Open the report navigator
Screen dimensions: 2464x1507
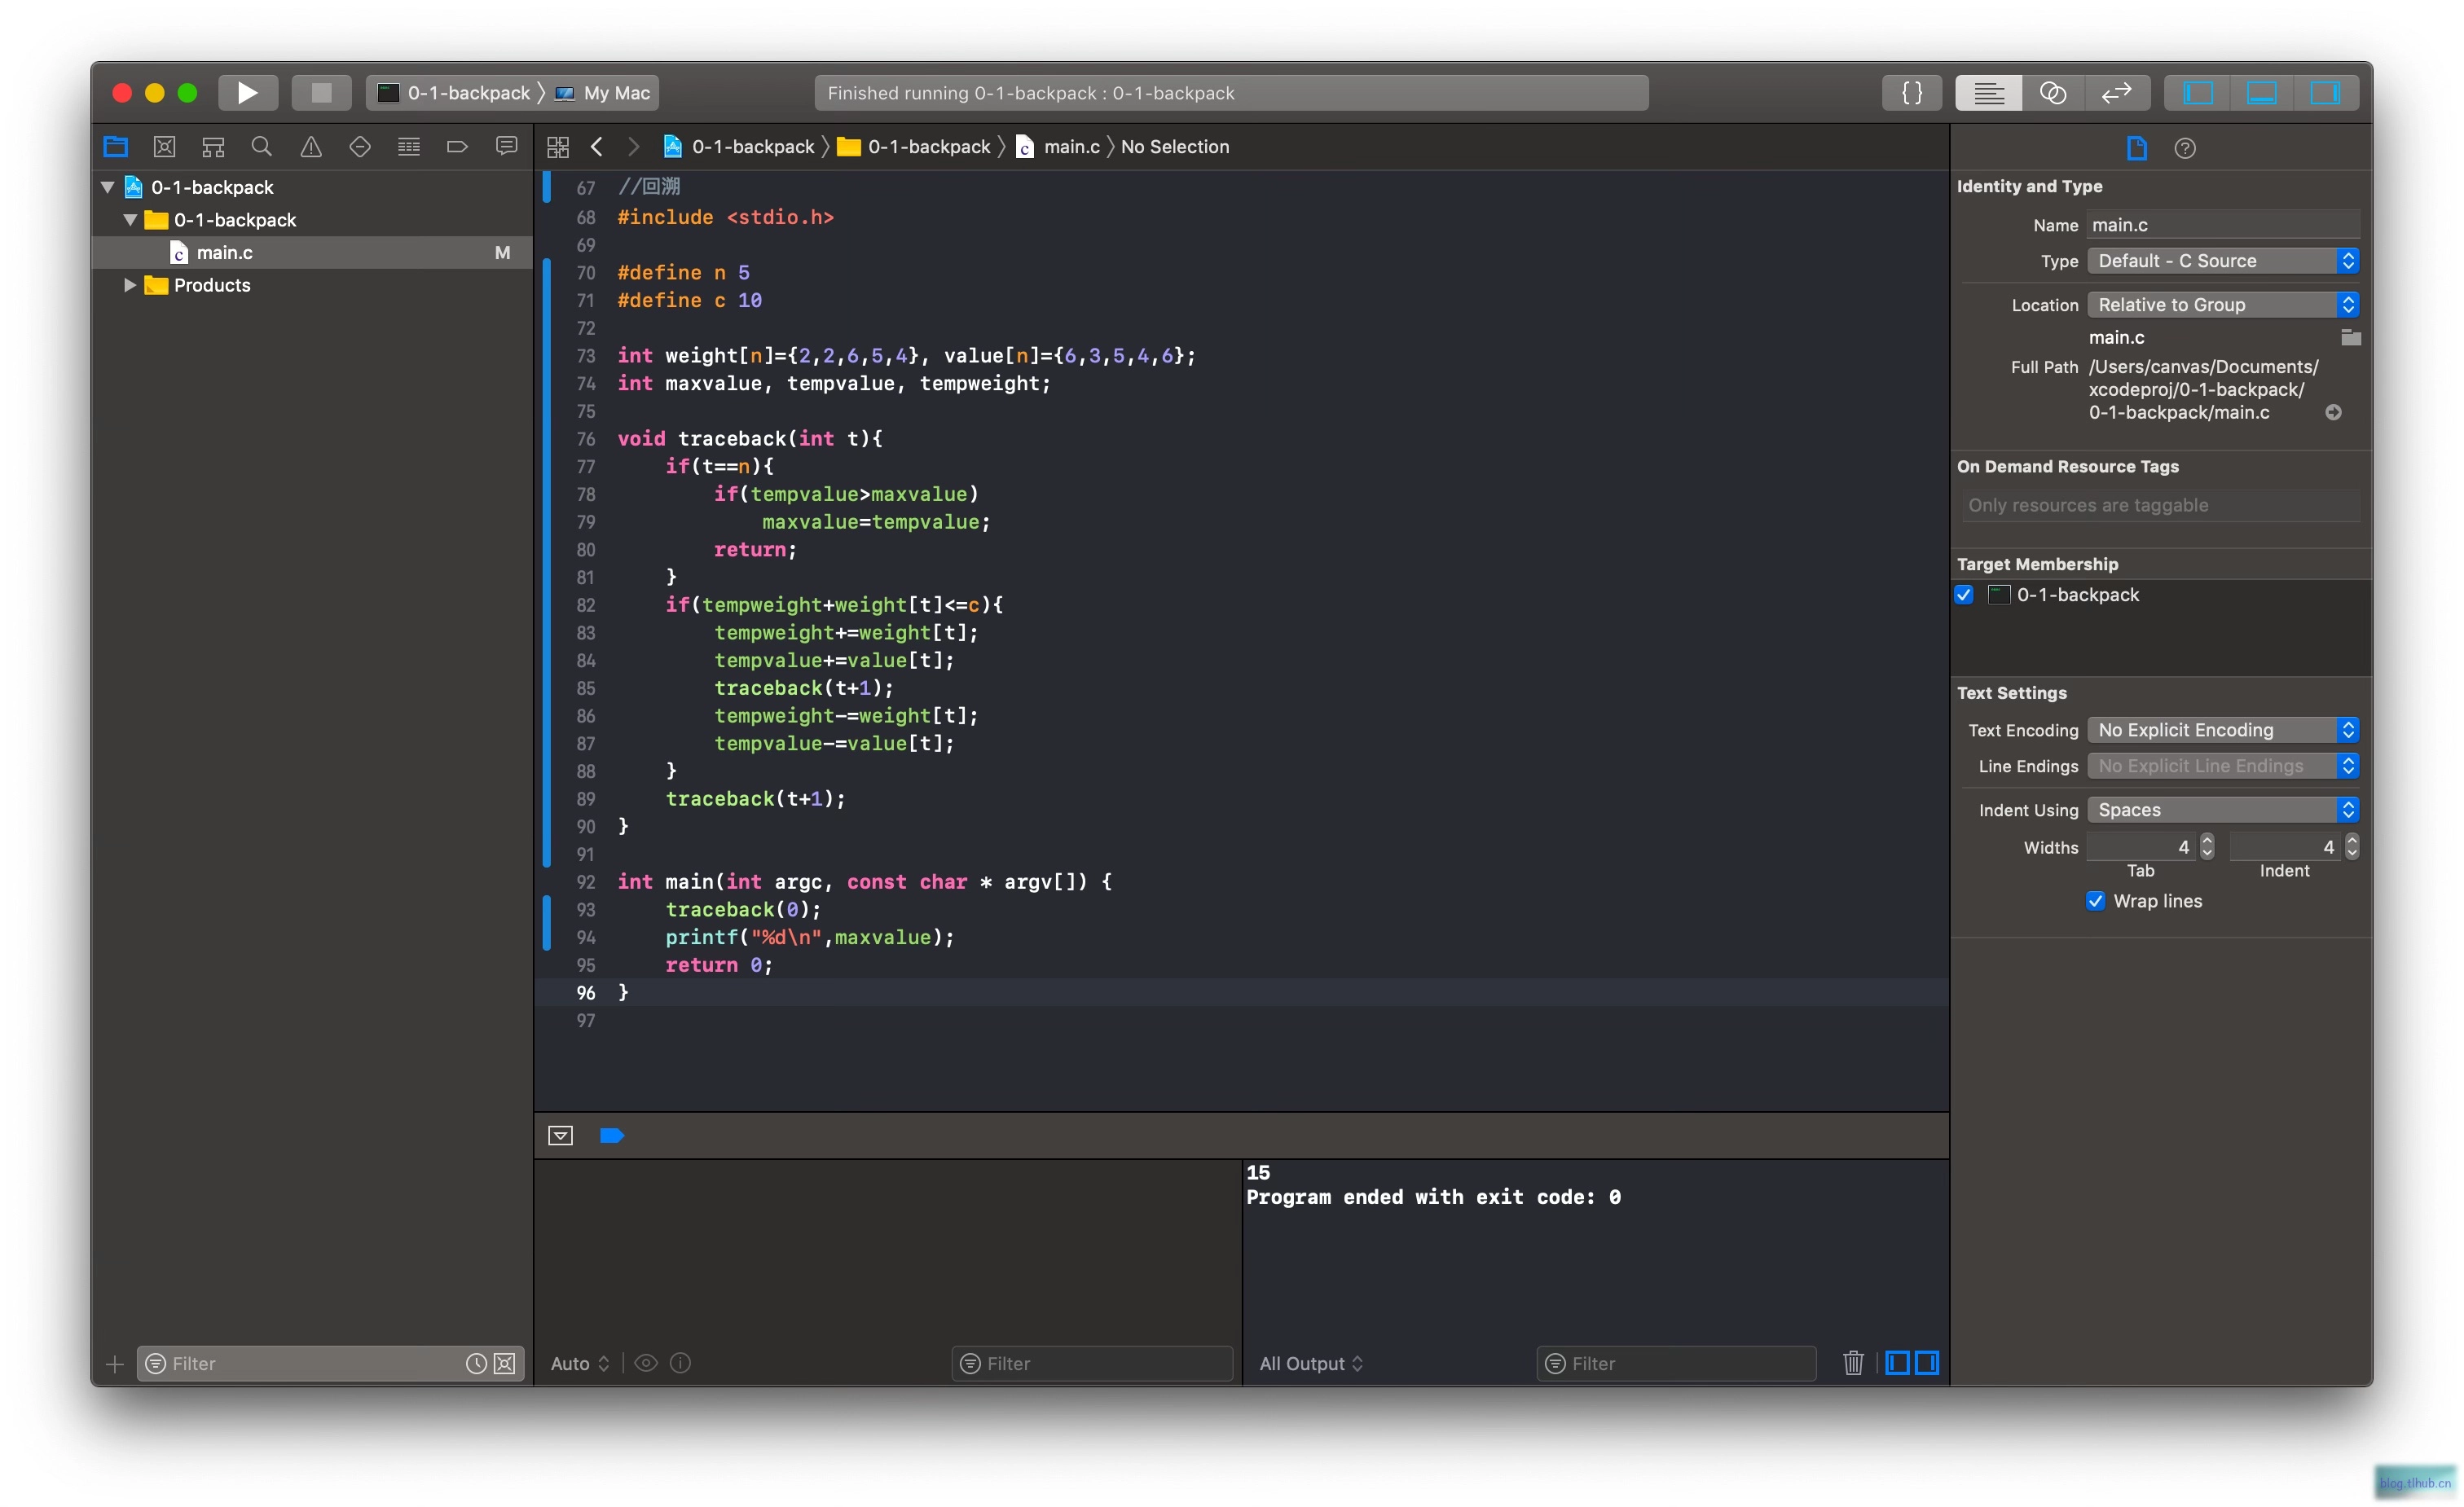[507, 147]
